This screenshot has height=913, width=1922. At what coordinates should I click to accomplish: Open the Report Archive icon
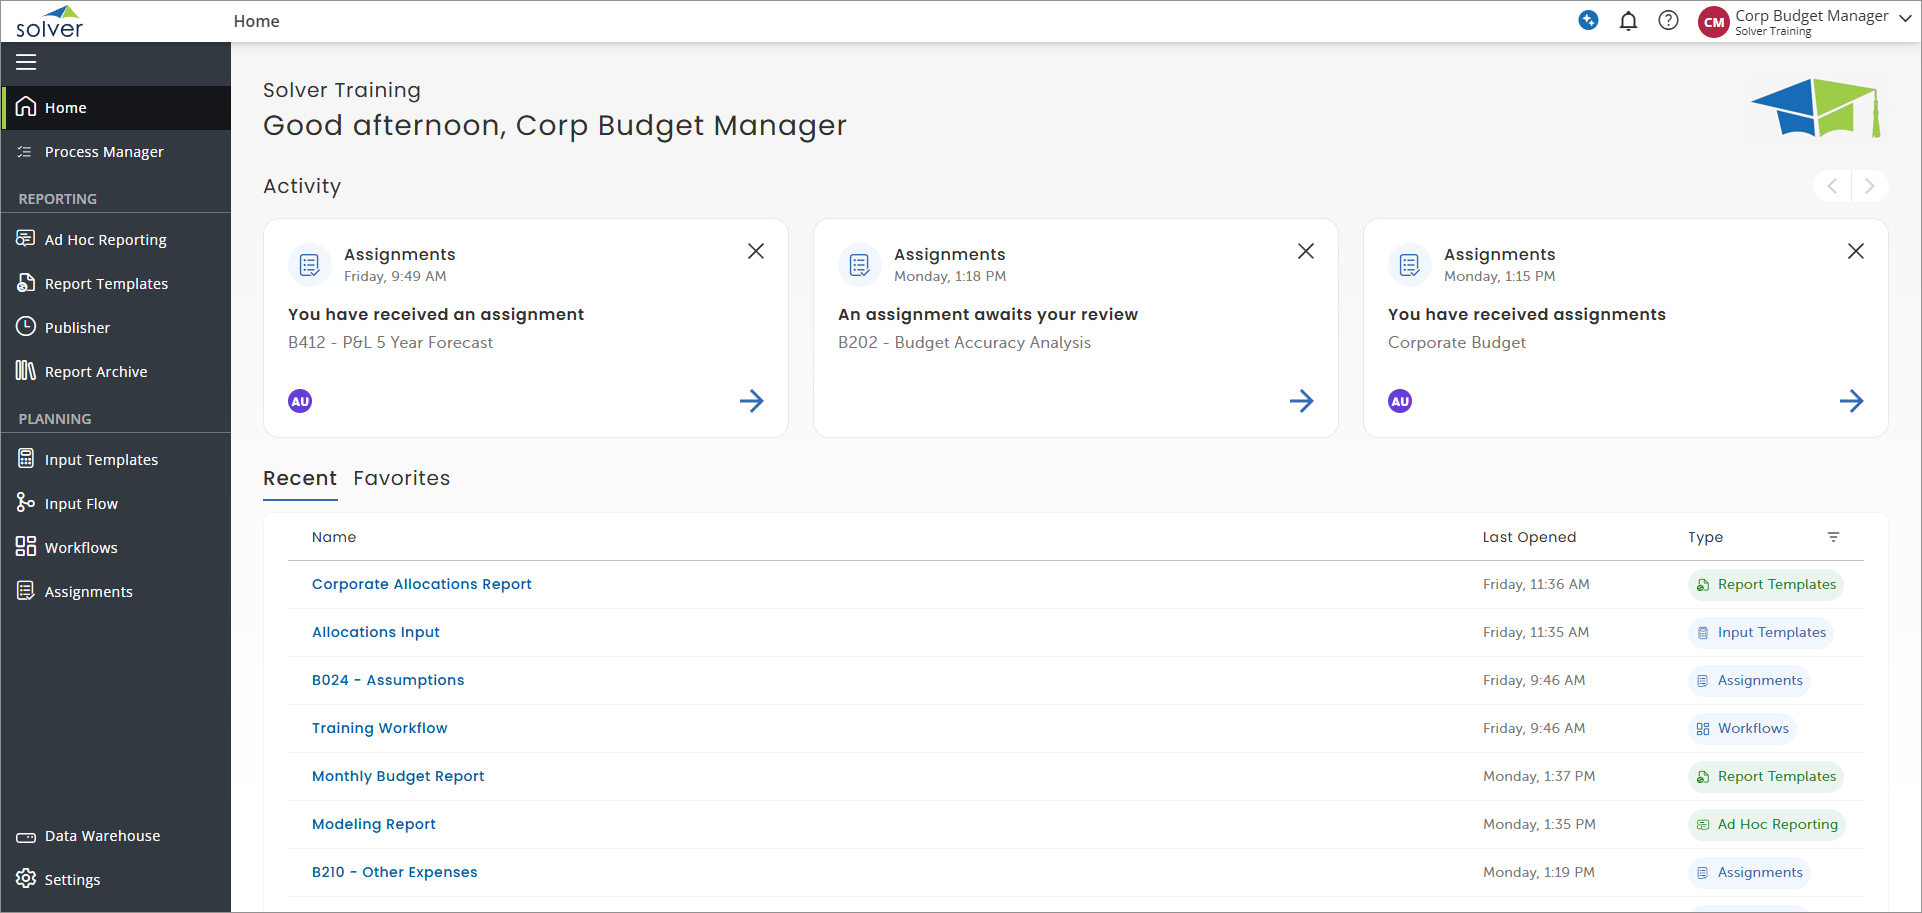point(25,371)
